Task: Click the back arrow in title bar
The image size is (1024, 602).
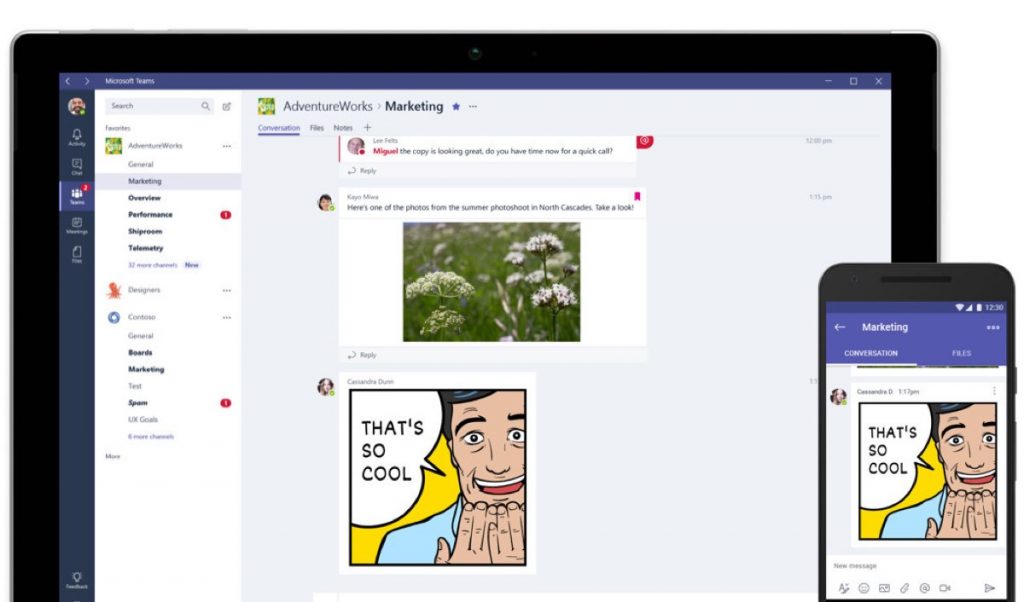Action: point(68,81)
